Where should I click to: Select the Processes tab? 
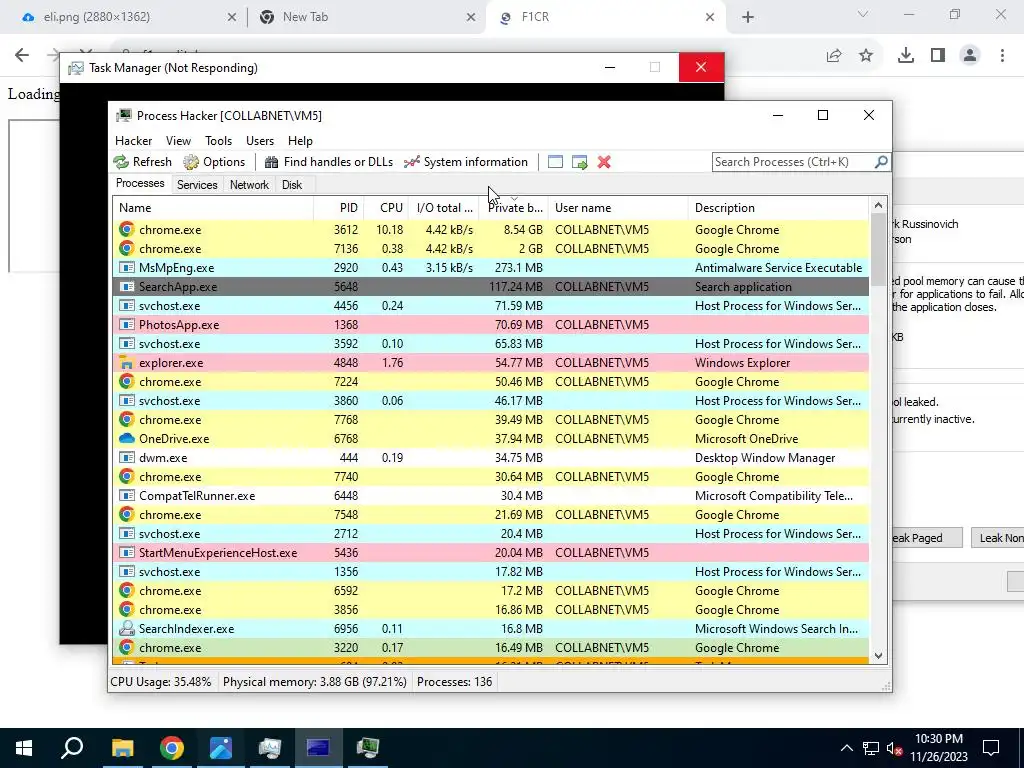coord(140,184)
